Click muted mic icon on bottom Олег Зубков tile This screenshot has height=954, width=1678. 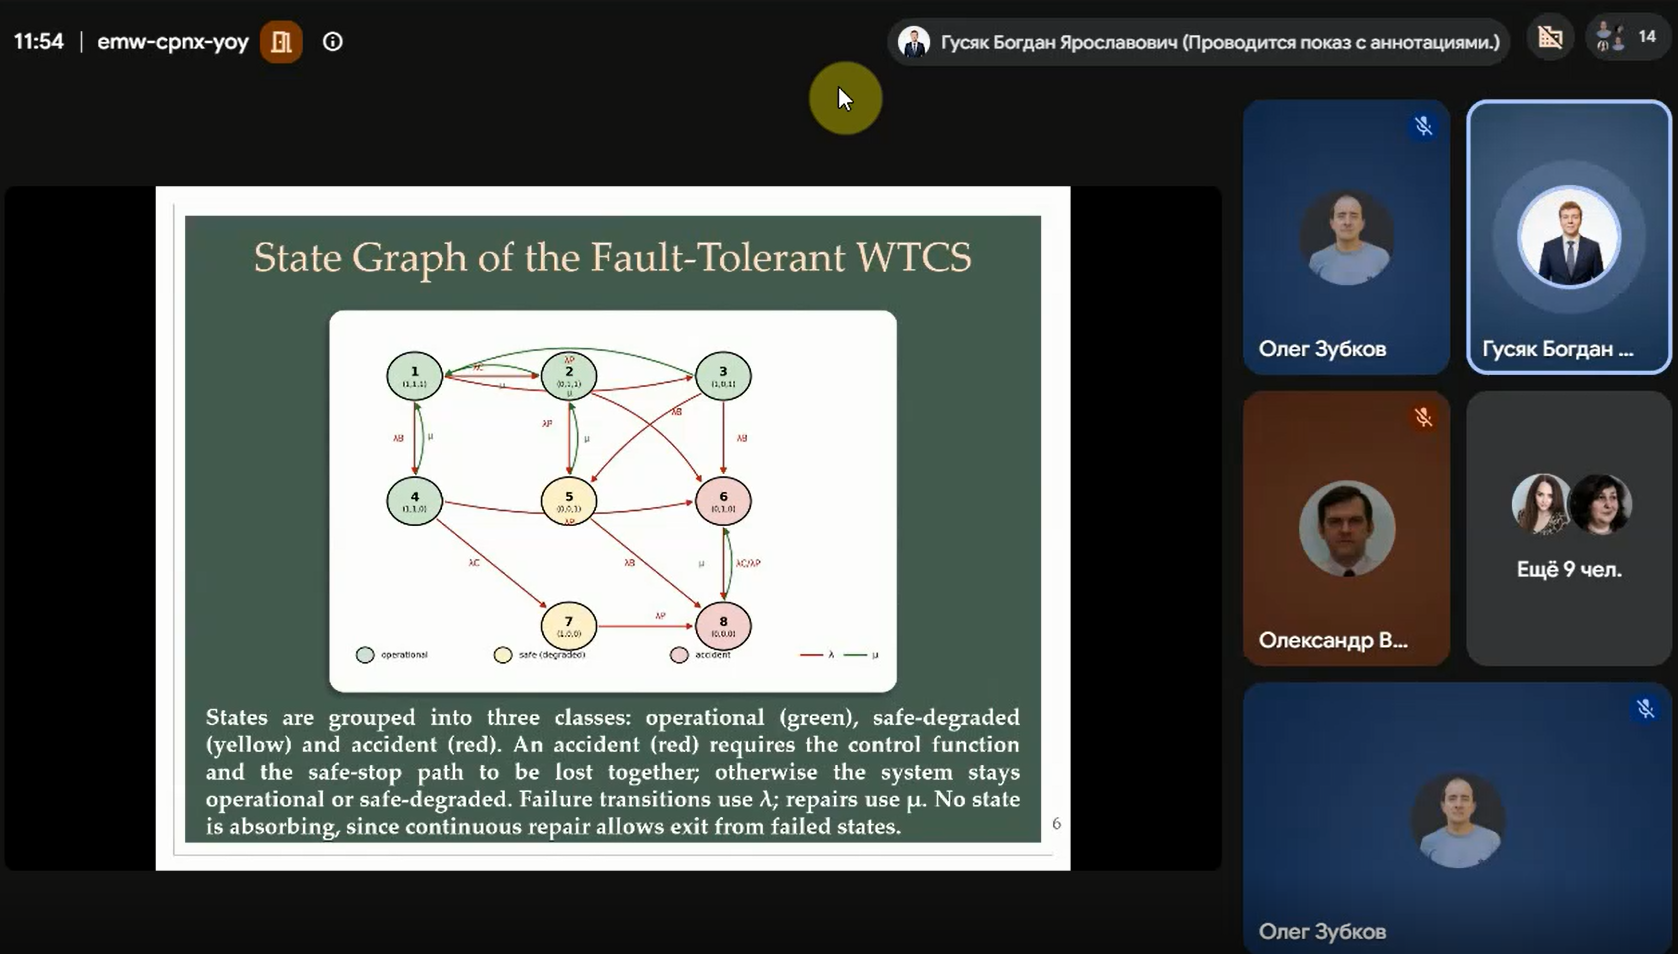click(1645, 709)
